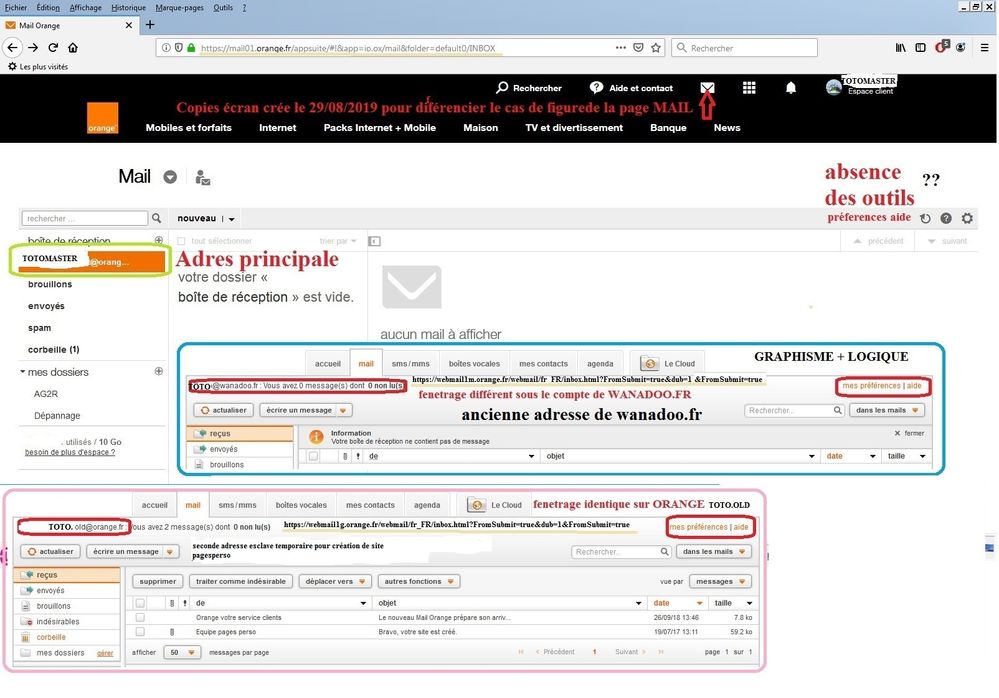Open the Espace client account avatar
Viewport: 999px width, 698px height.
pos(833,87)
